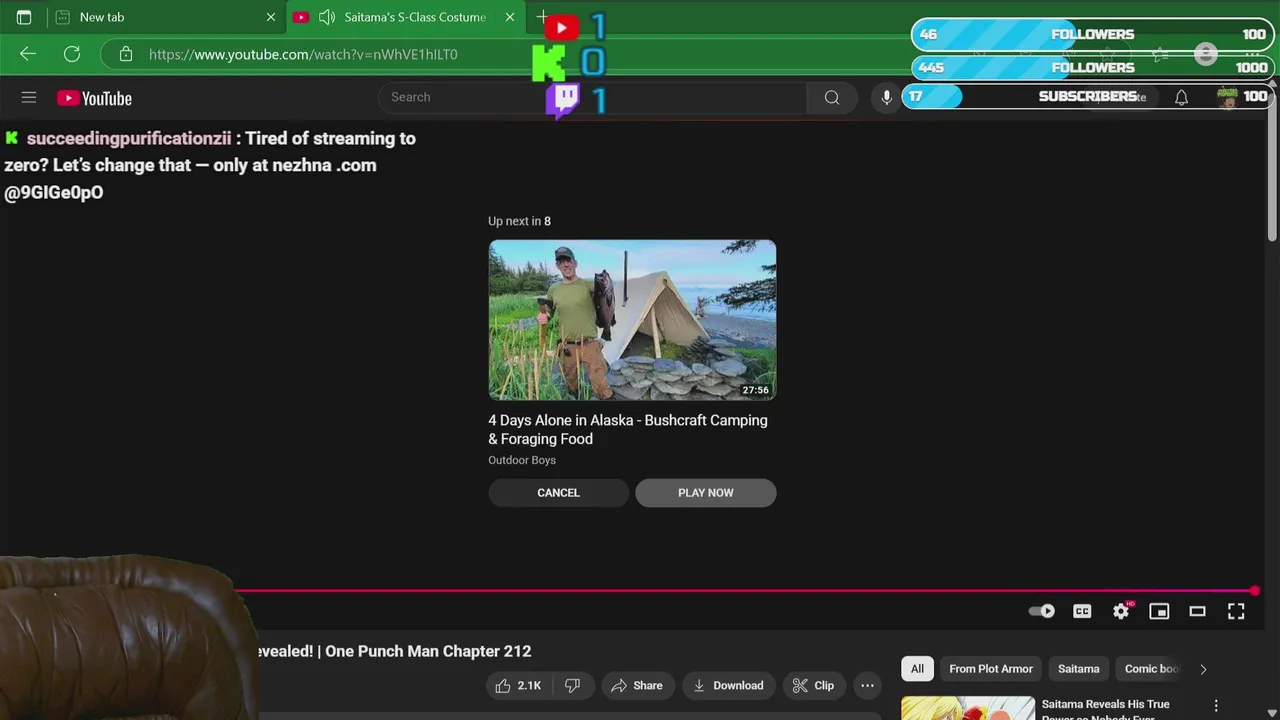The image size is (1280, 720).
Task: Open the YouTube guide hamburger menu
Action: pos(29,97)
